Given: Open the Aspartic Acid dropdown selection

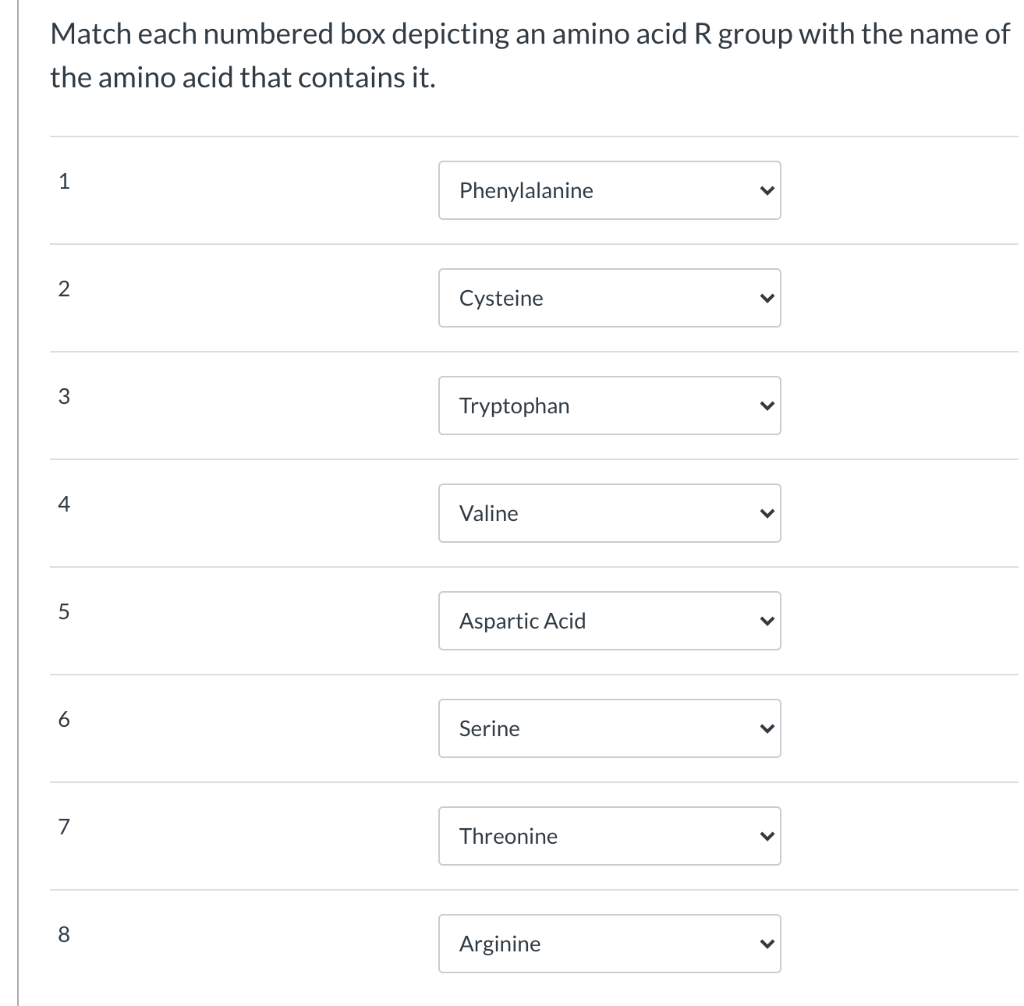Looking at the screenshot, I should tap(608, 621).
